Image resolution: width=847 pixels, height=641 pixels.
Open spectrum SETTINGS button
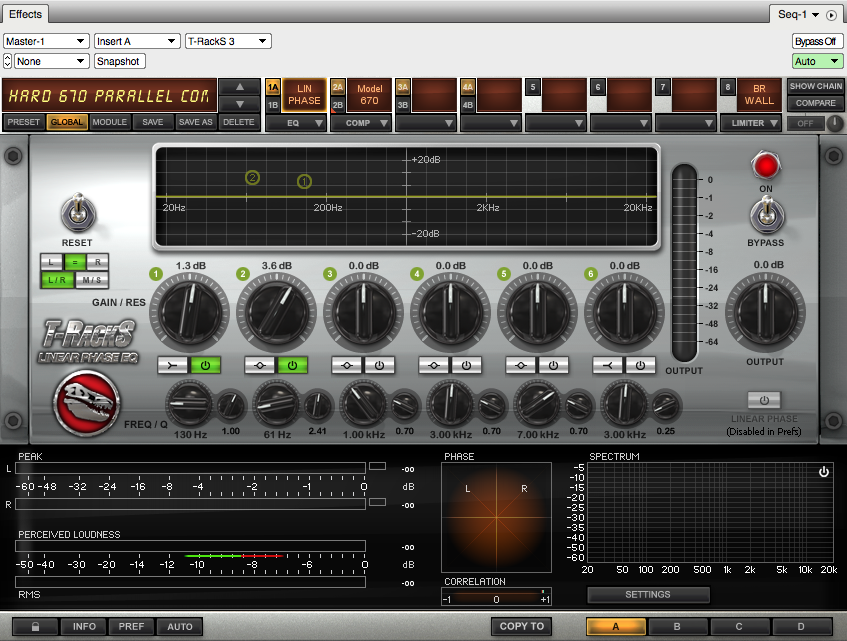[x=648, y=595]
